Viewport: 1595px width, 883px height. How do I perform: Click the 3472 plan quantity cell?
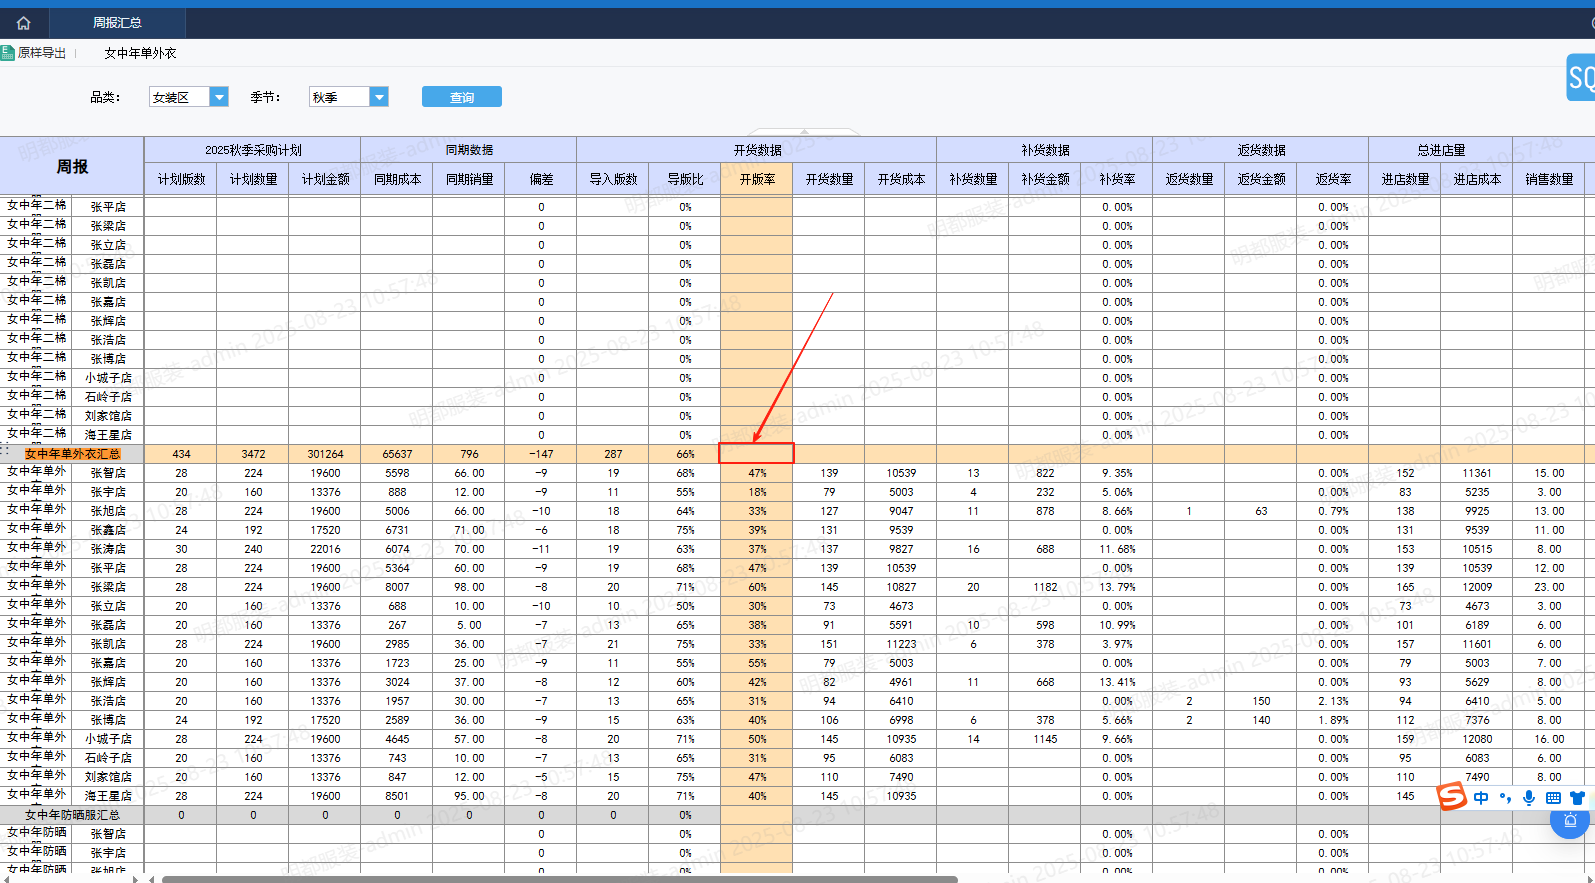(253, 454)
